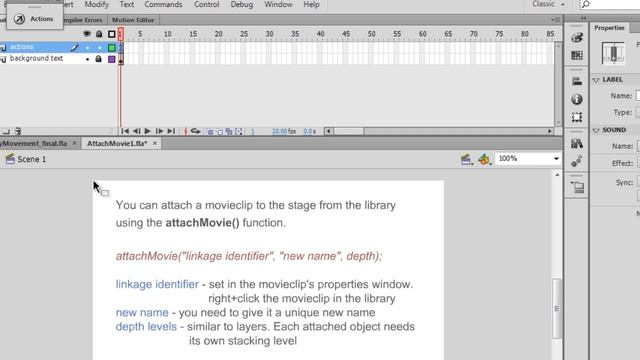Play the timeline
640x360 pixels.
click(x=148, y=131)
